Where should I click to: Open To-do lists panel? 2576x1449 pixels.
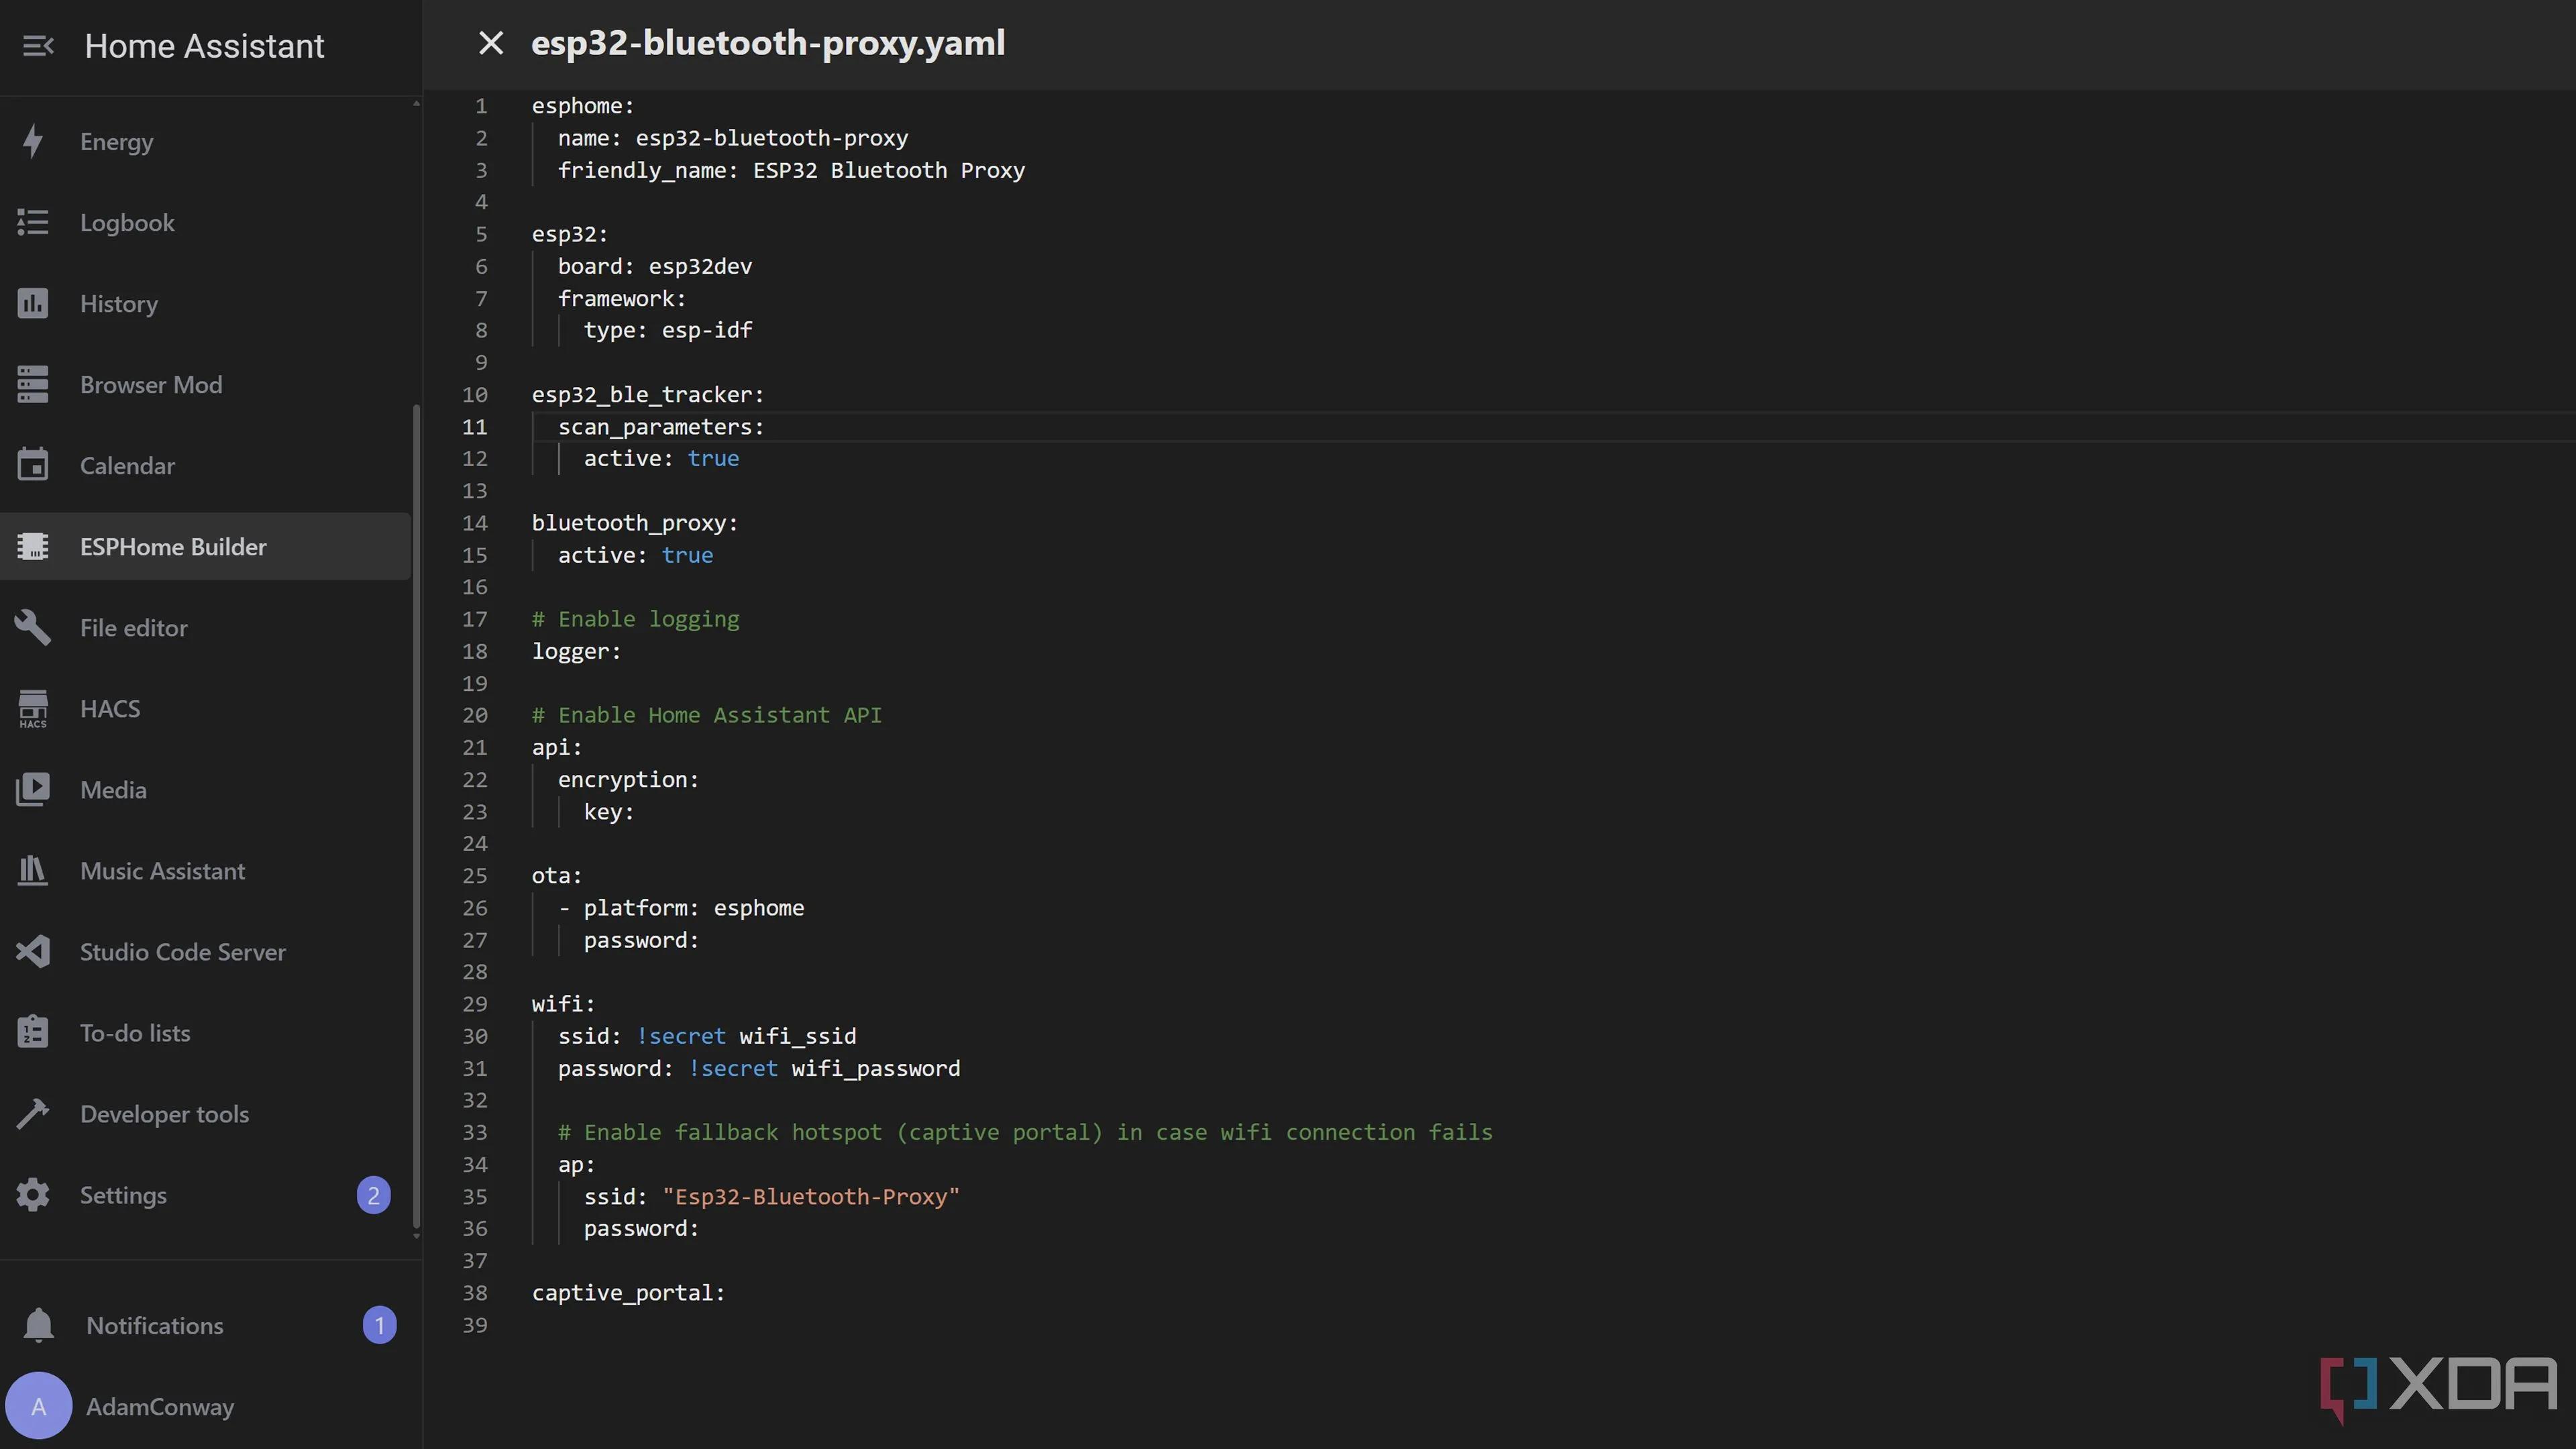coord(205,1032)
